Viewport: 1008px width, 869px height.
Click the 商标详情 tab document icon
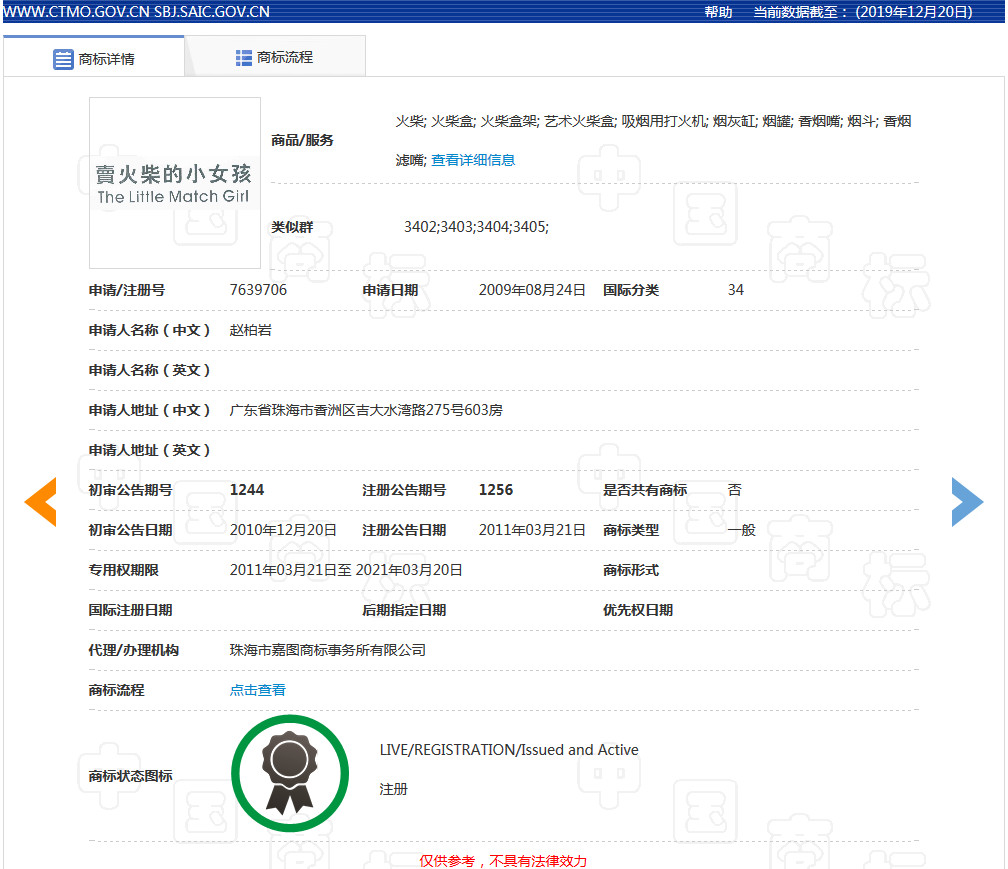(63, 59)
